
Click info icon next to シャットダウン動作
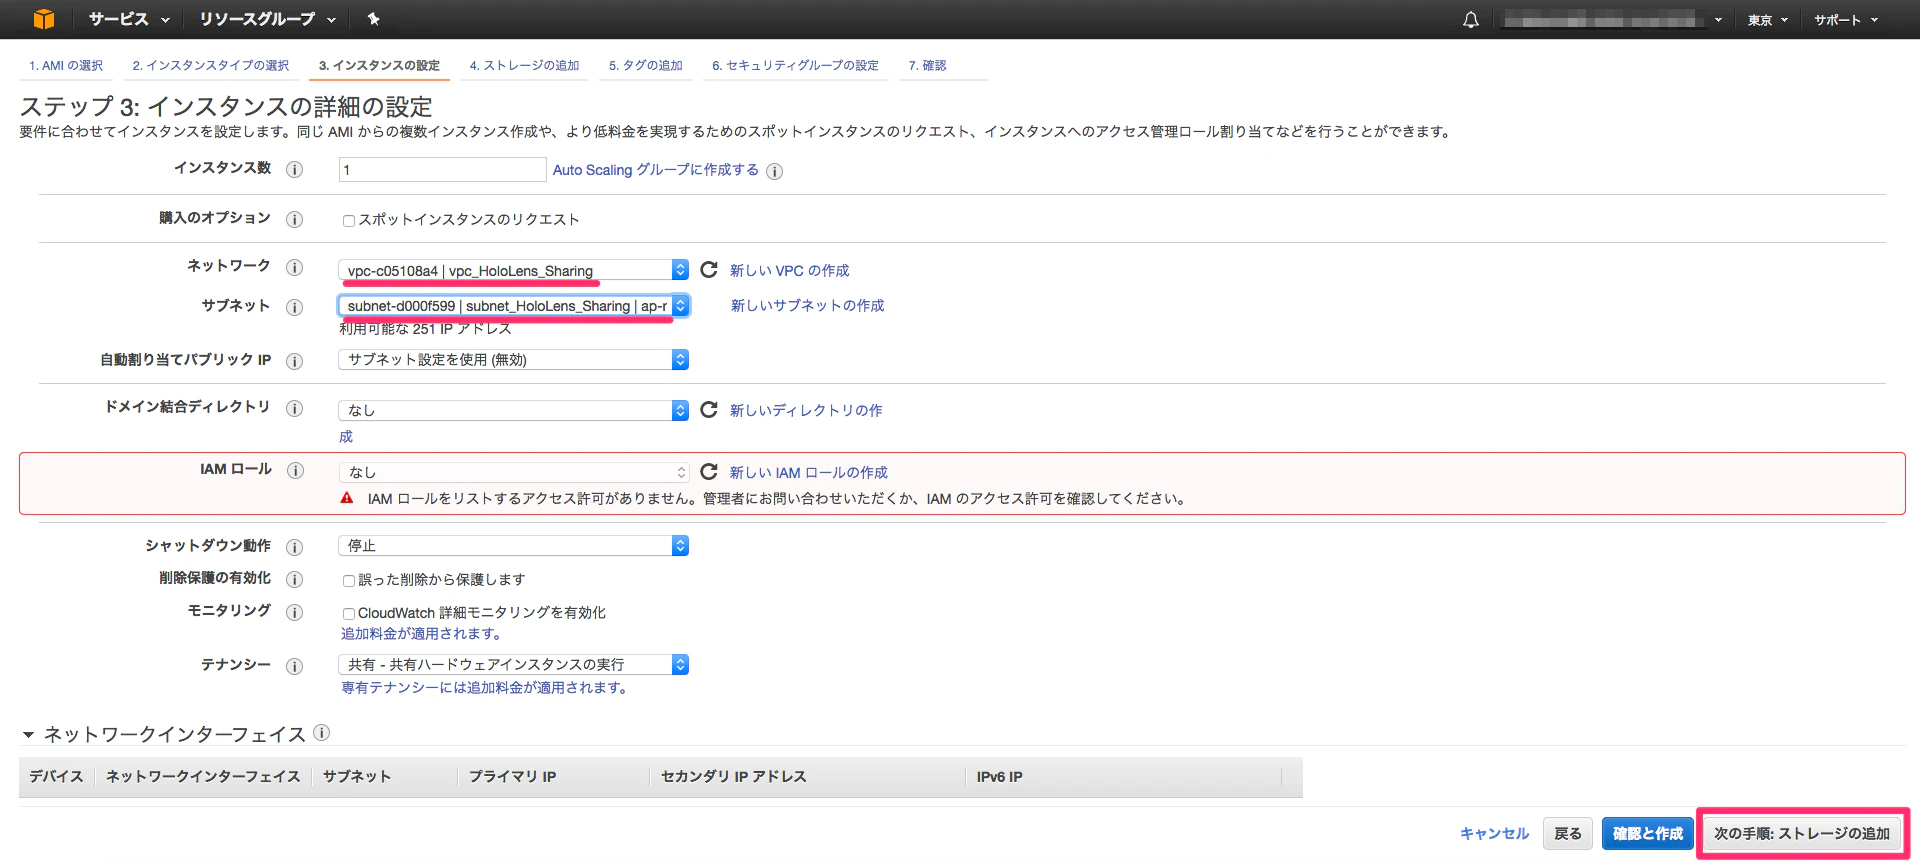294,547
